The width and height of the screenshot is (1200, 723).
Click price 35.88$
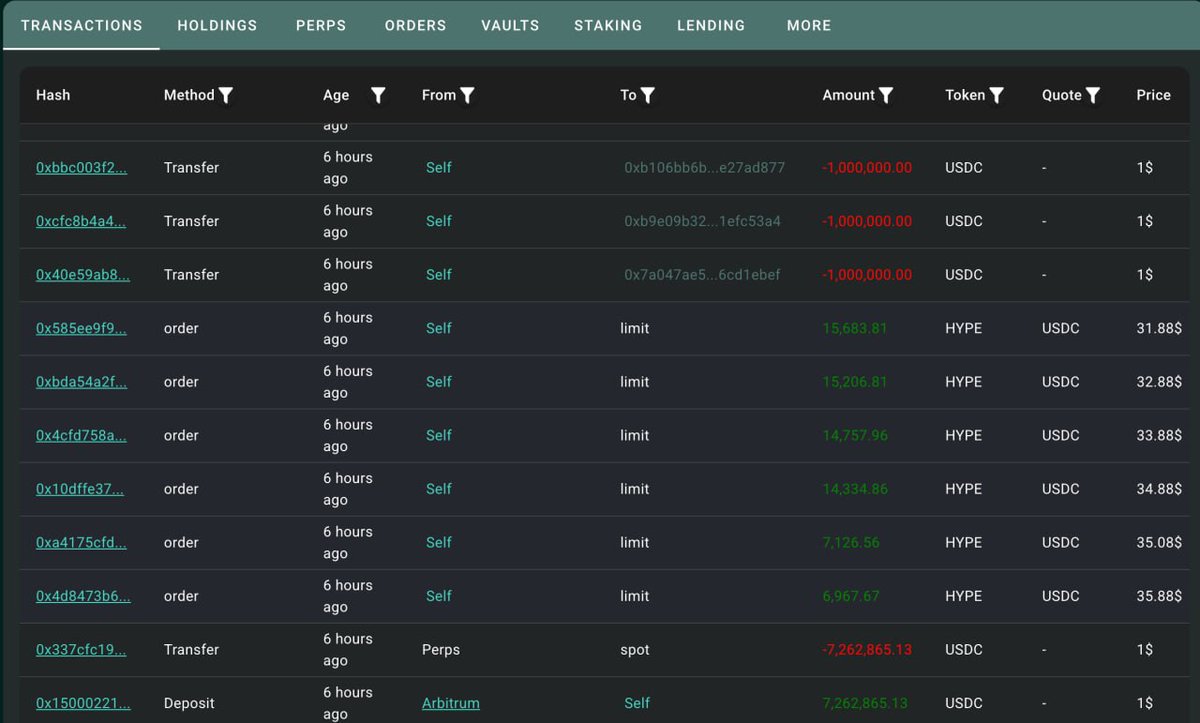pyautogui.click(x=1159, y=596)
